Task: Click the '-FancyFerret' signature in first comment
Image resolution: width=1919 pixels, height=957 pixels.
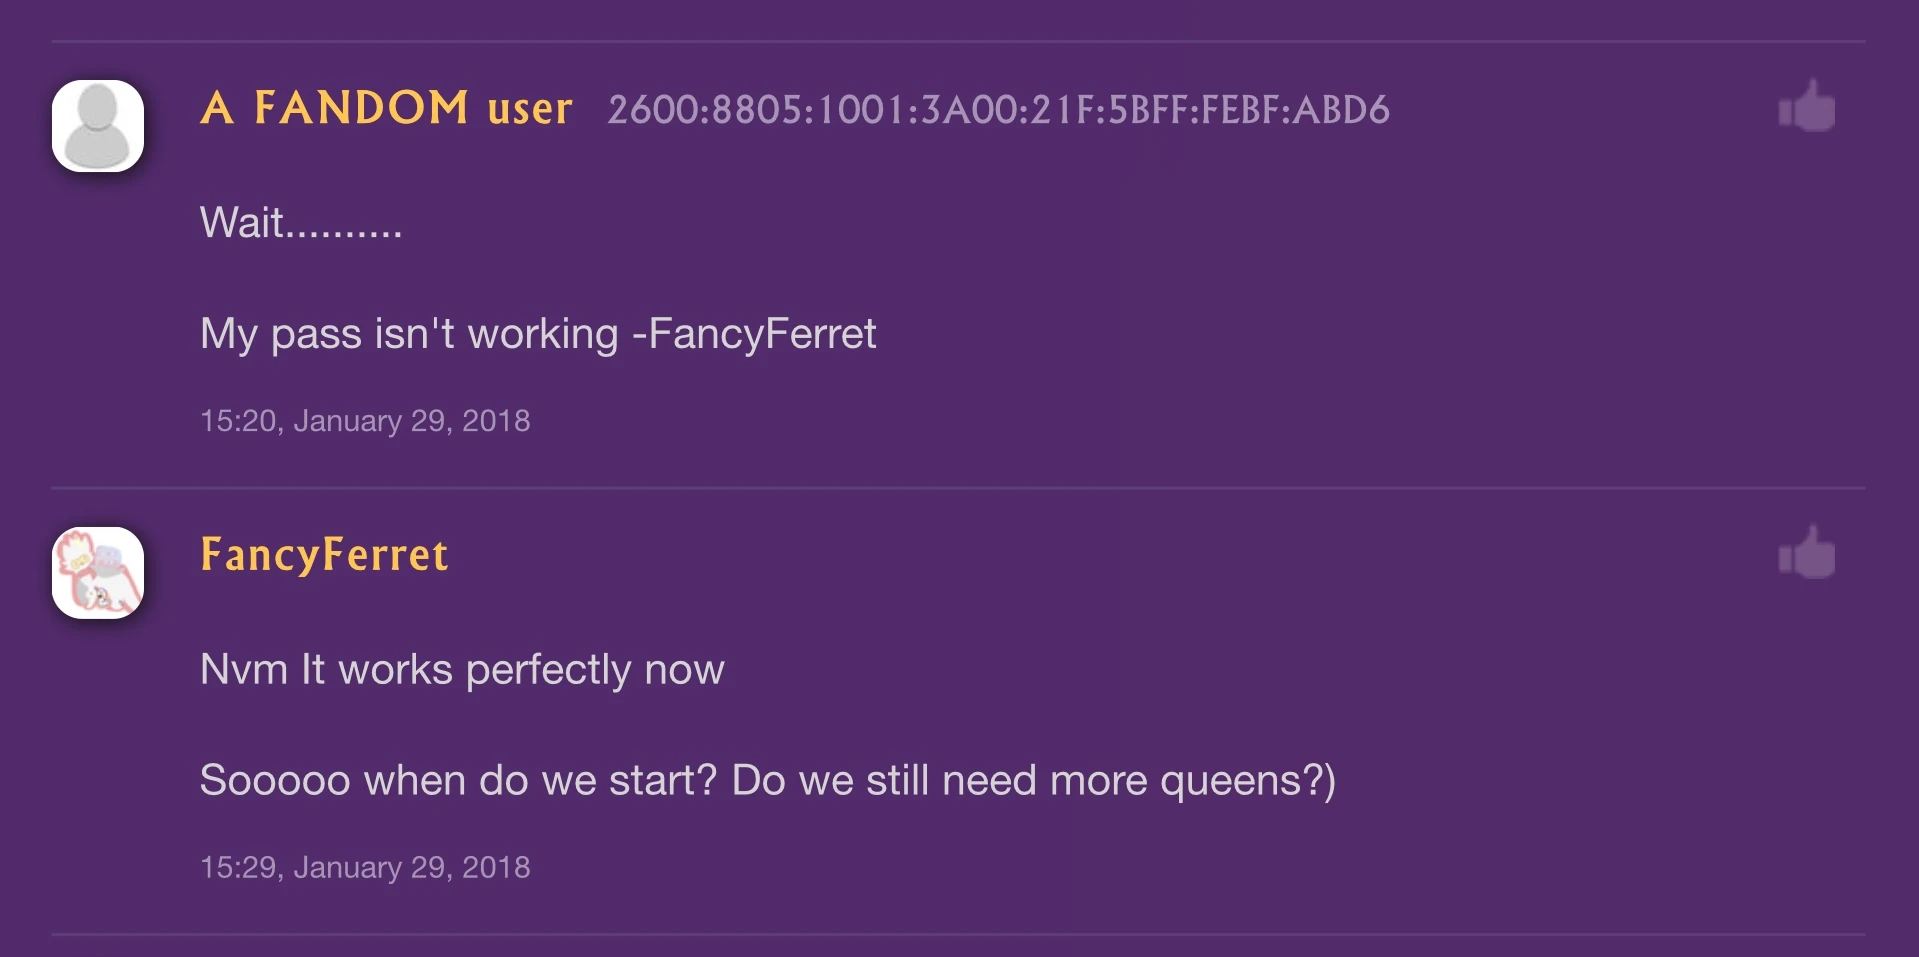Action: [x=755, y=334]
